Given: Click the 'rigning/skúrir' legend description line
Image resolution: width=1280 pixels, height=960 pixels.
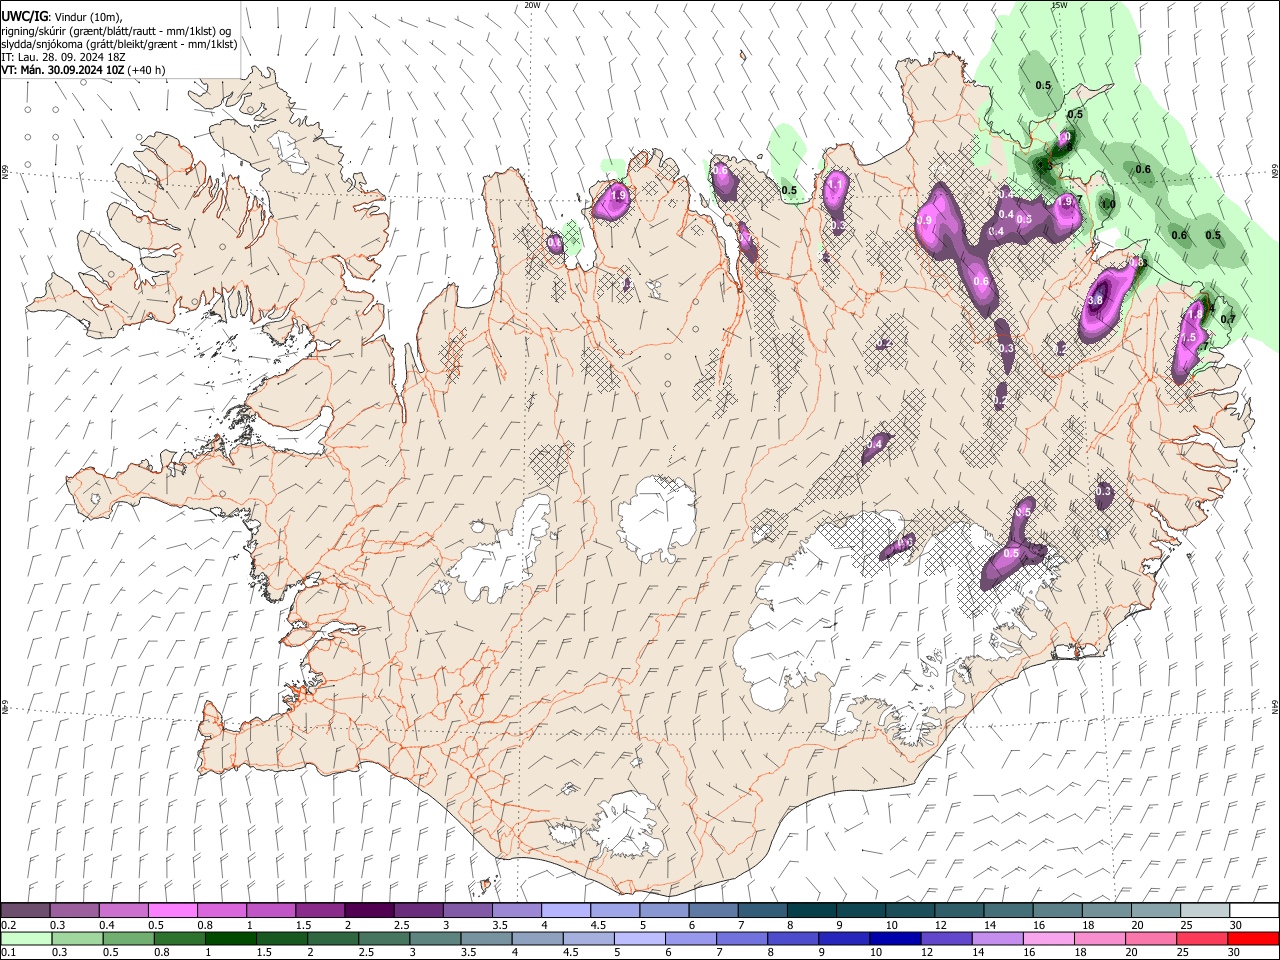Looking at the screenshot, I should coord(117,31).
